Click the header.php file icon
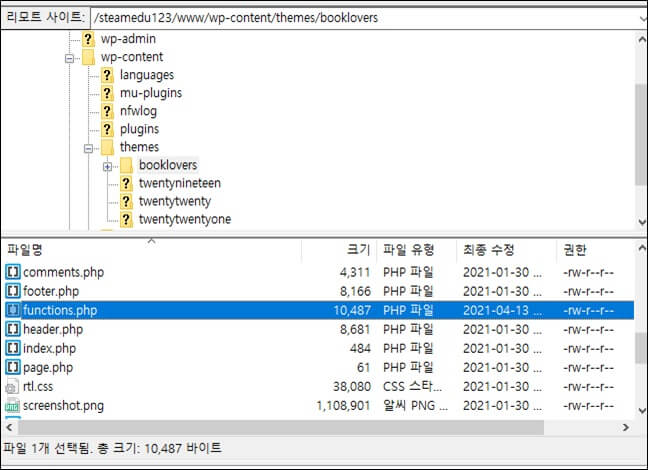The width and height of the screenshot is (648, 470). (x=13, y=329)
